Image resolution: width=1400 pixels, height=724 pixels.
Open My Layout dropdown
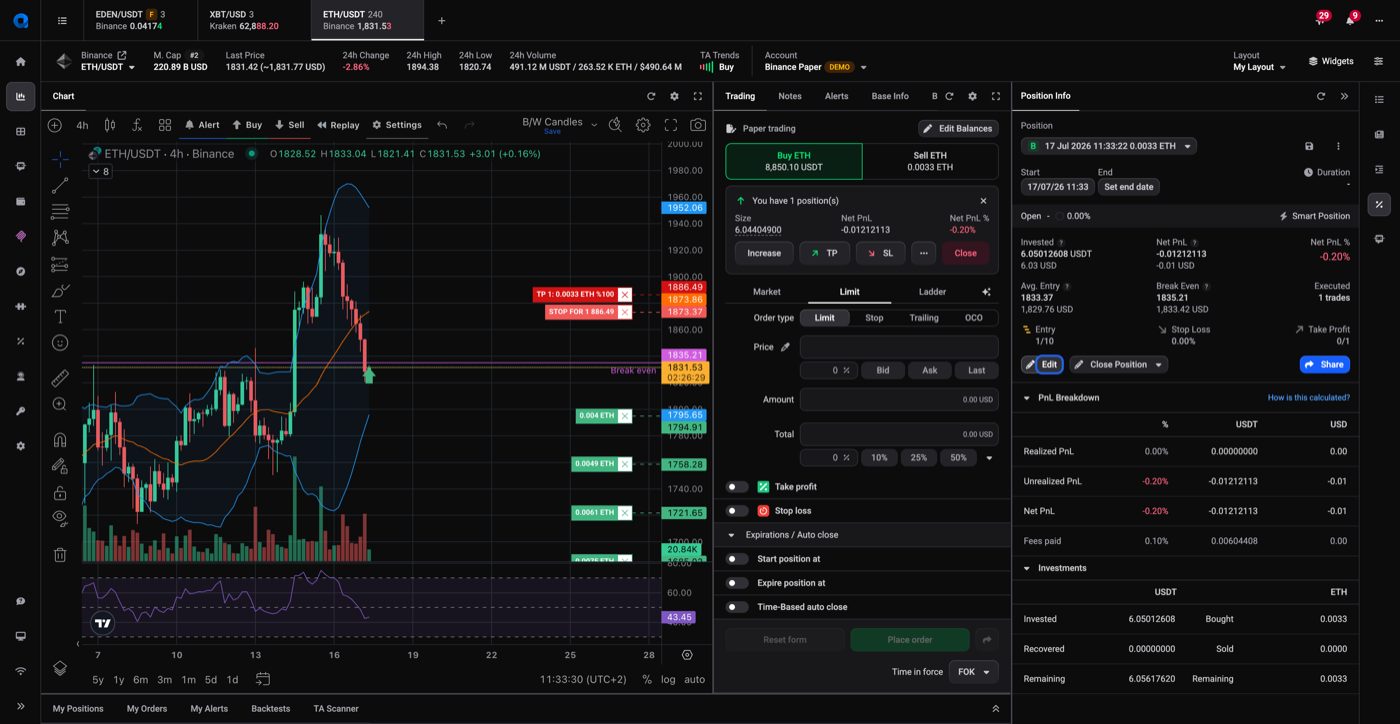[1260, 67]
